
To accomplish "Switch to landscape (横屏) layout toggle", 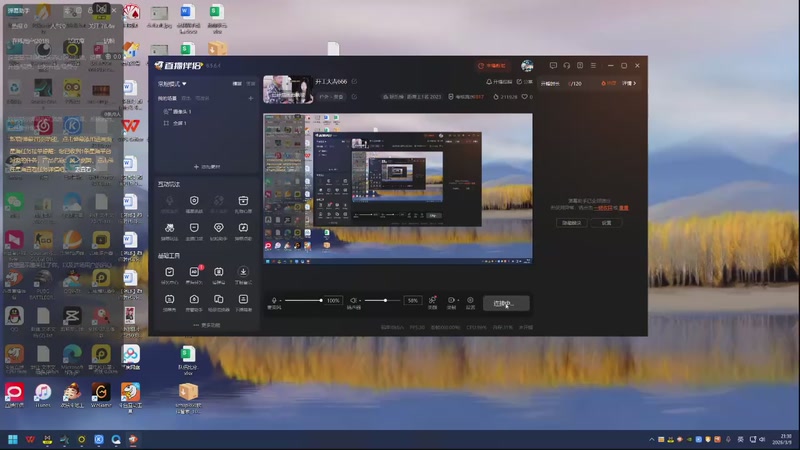I will point(237,84).
